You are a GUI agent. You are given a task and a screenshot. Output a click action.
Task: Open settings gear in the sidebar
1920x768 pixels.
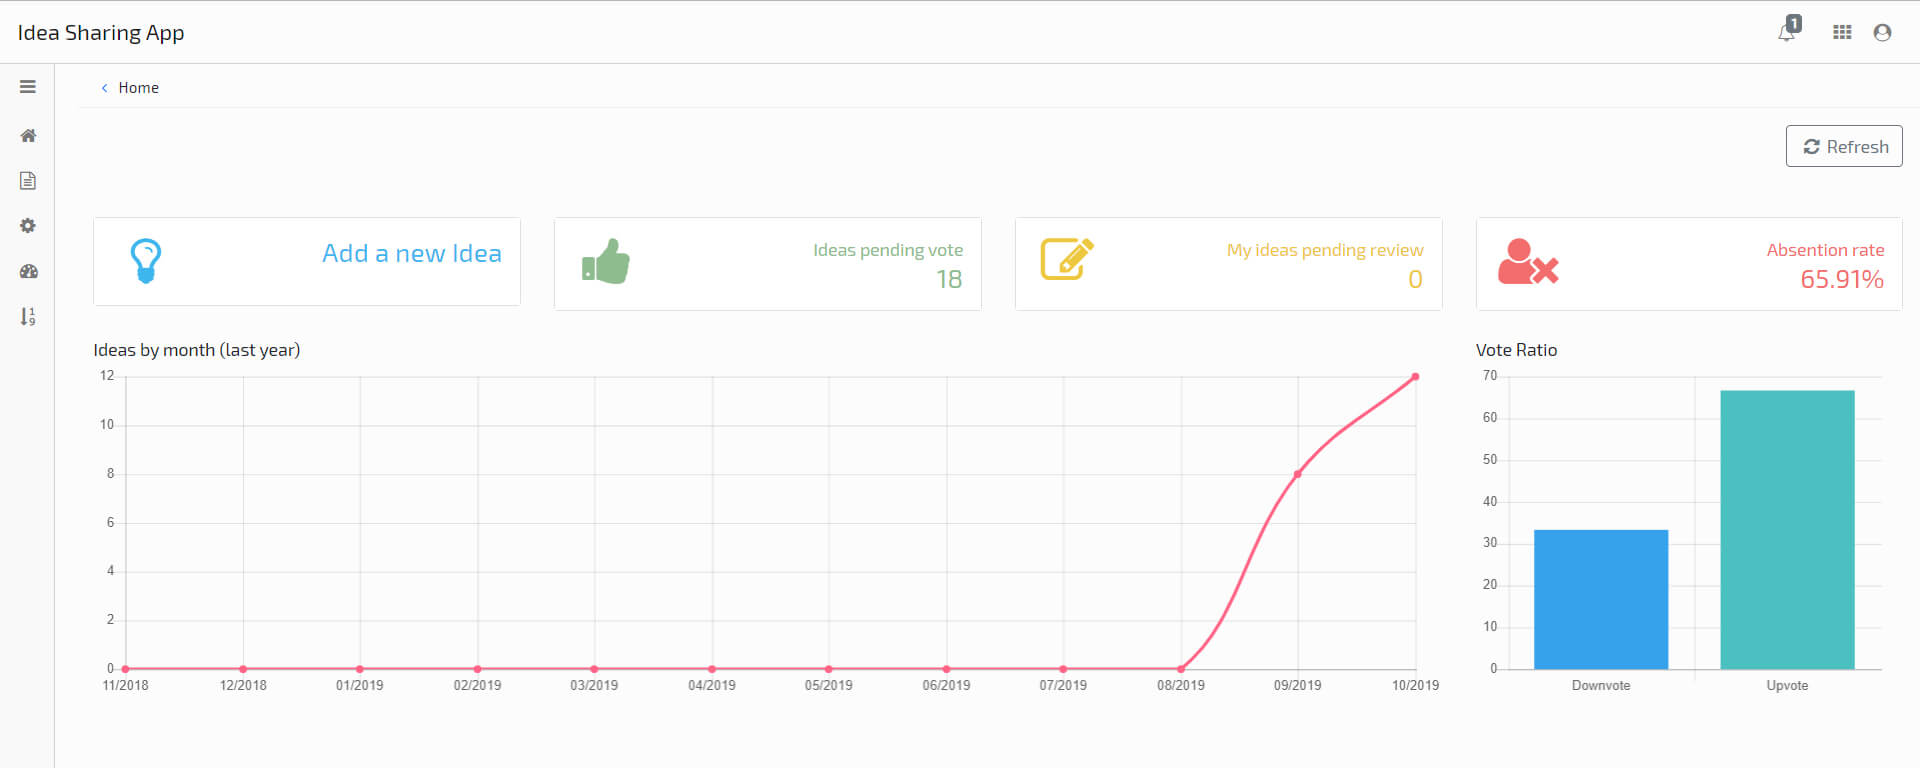point(28,226)
